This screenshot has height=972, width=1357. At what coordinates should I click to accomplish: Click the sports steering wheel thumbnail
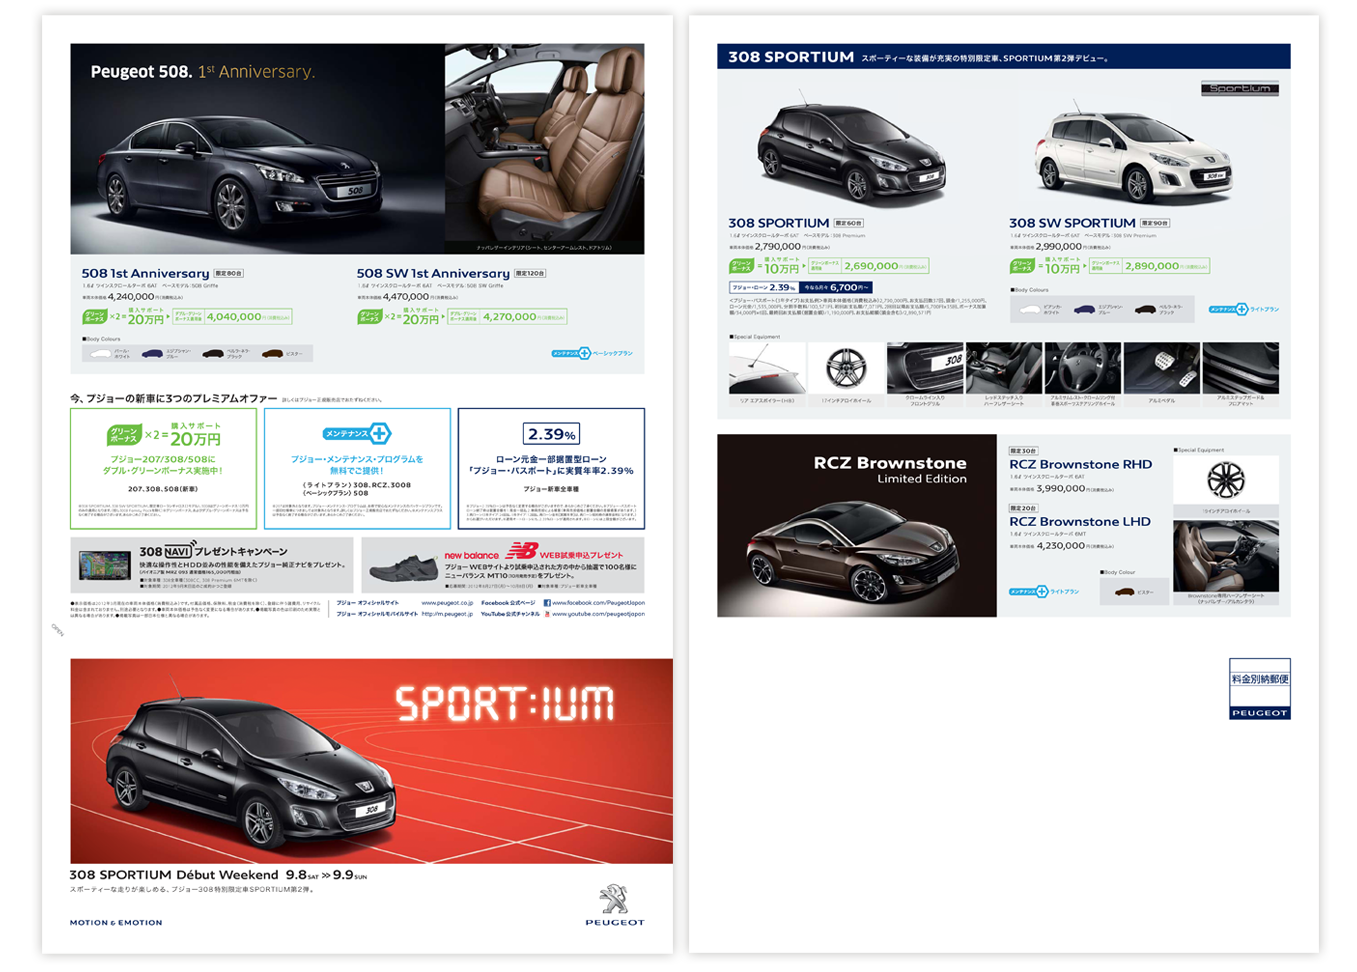[x=1082, y=368]
